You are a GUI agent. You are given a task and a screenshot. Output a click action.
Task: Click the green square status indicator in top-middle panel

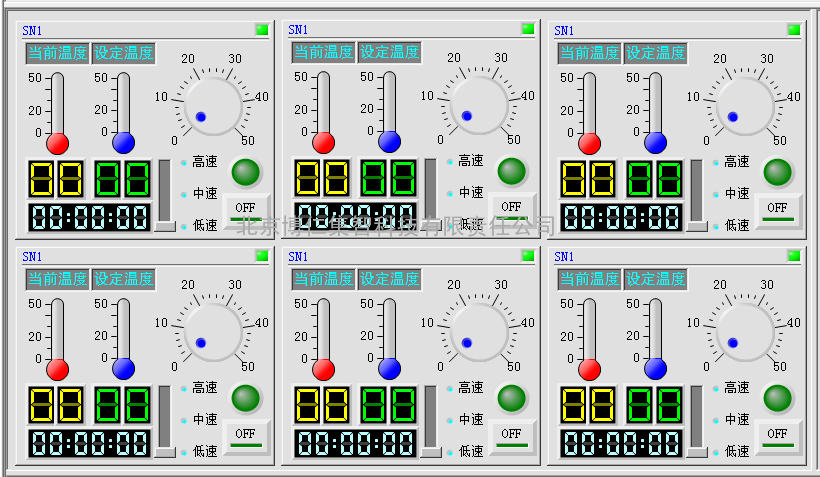528,29
